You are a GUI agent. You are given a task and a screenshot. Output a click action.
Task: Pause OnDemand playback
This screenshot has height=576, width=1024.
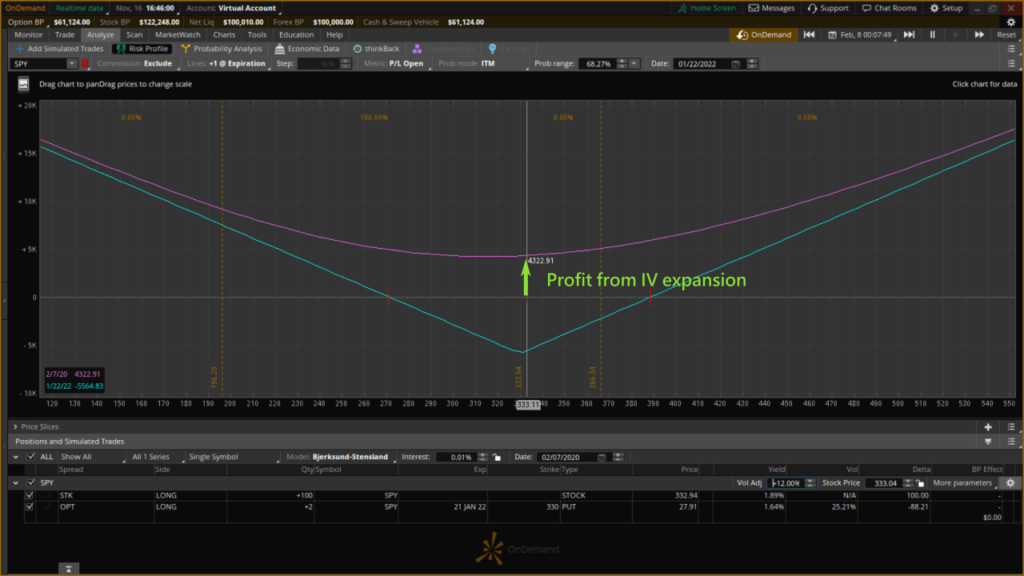tap(933, 35)
